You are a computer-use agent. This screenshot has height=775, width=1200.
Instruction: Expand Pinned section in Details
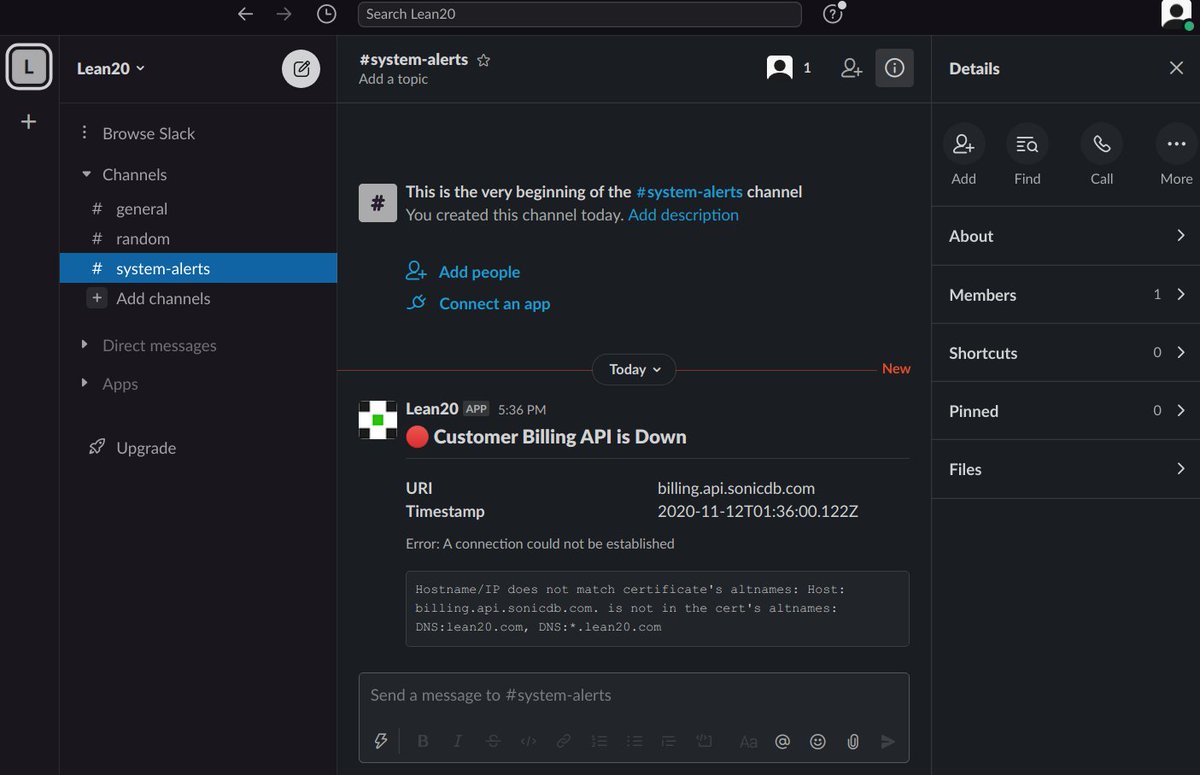(1066, 410)
